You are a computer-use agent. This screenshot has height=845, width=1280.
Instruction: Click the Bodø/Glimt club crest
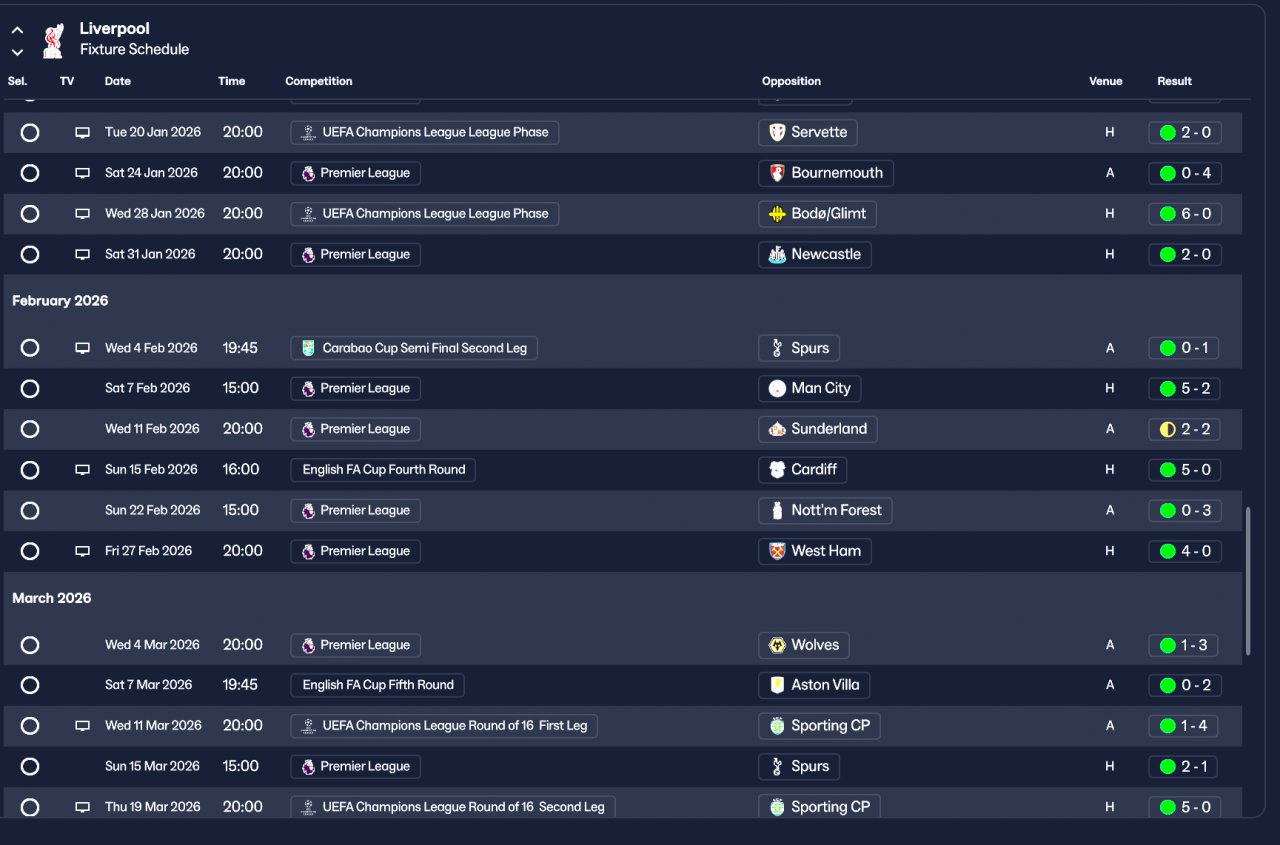[x=777, y=214]
